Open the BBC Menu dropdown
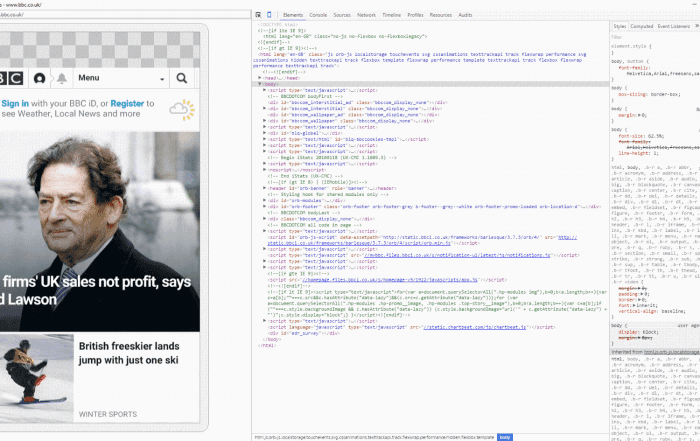Viewport: 700px width, 441px height. (121, 78)
